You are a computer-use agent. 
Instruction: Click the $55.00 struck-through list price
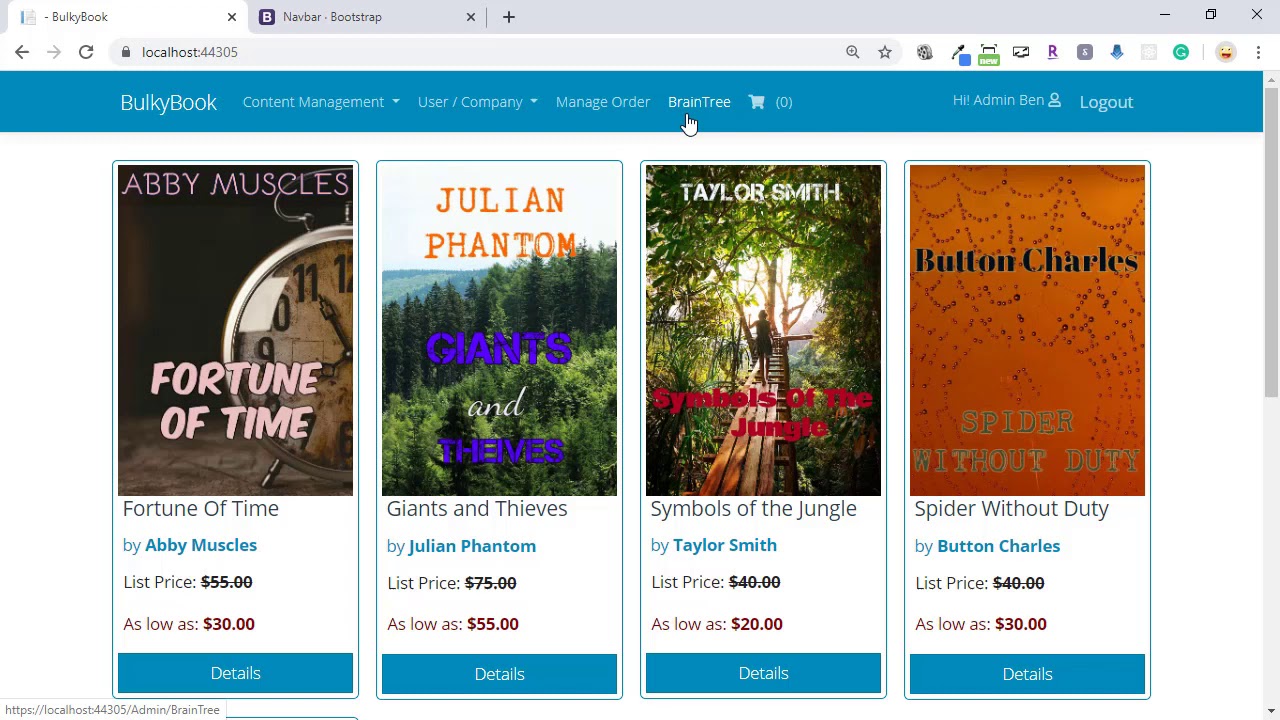coord(226,582)
